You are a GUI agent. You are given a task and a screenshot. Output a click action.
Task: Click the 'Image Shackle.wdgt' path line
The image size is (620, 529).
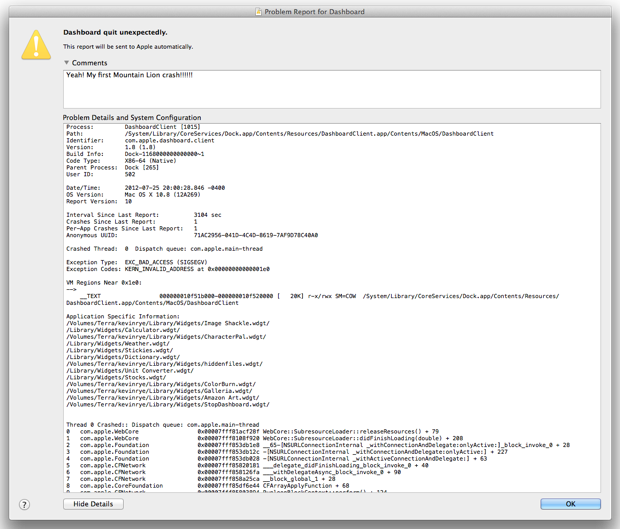click(x=168, y=323)
